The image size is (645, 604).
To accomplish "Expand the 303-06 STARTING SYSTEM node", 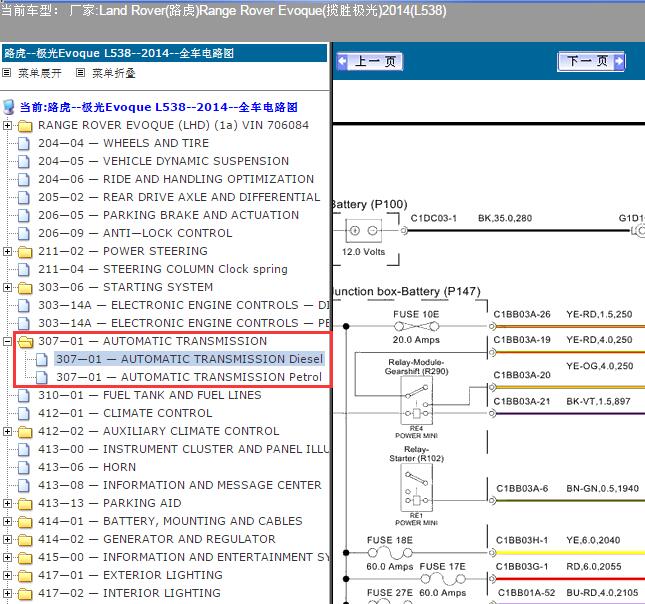I will (7, 287).
